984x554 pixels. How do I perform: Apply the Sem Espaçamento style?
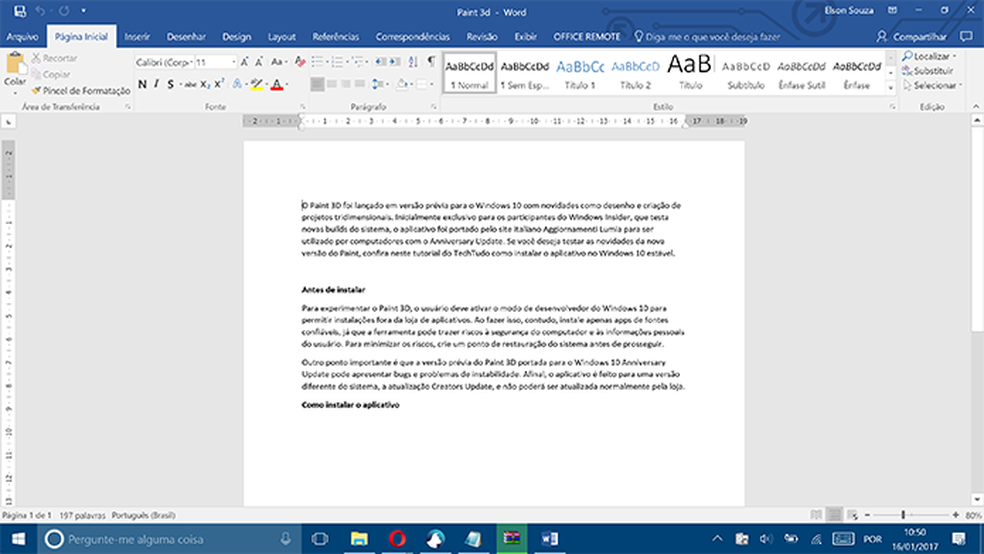pyautogui.click(x=525, y=73)
